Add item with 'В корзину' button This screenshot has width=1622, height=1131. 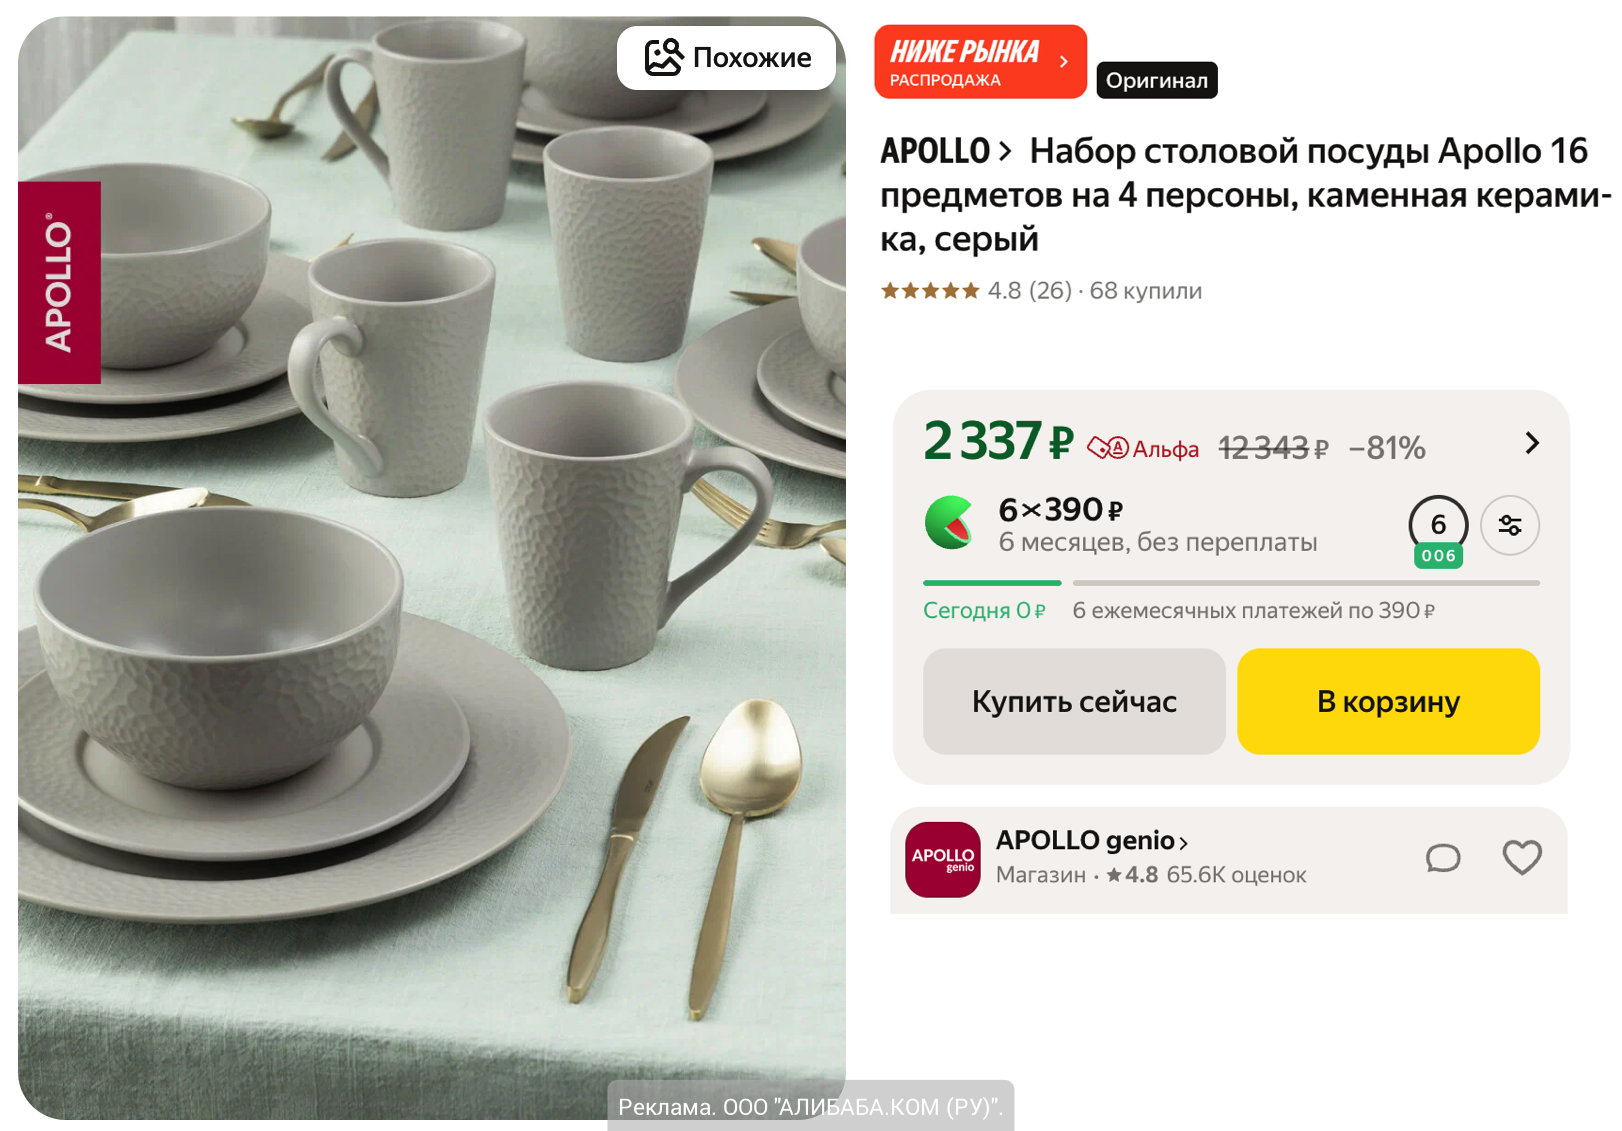click(x=1387, y=701)
